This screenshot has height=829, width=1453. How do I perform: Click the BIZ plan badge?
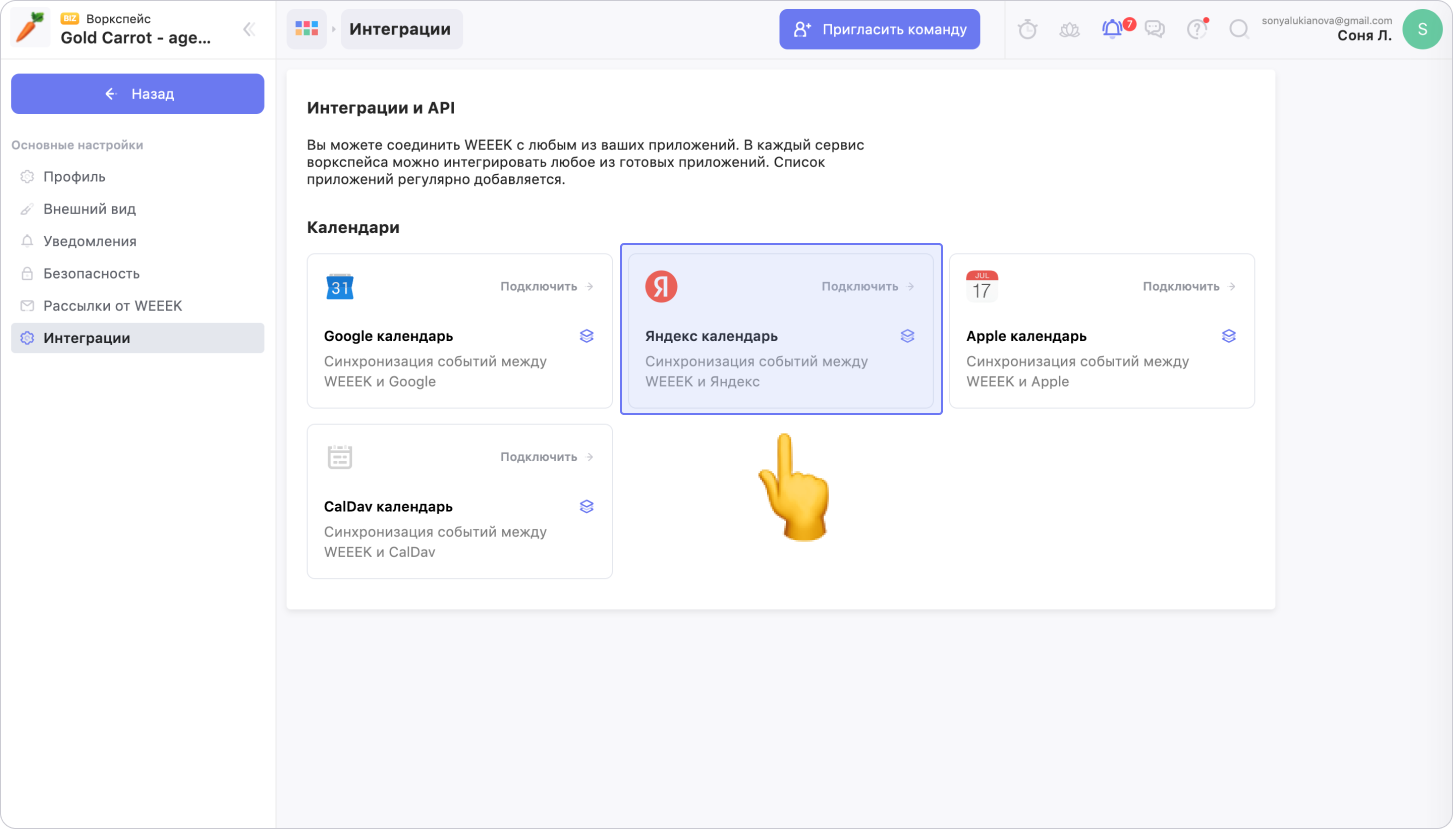[70, 19]
